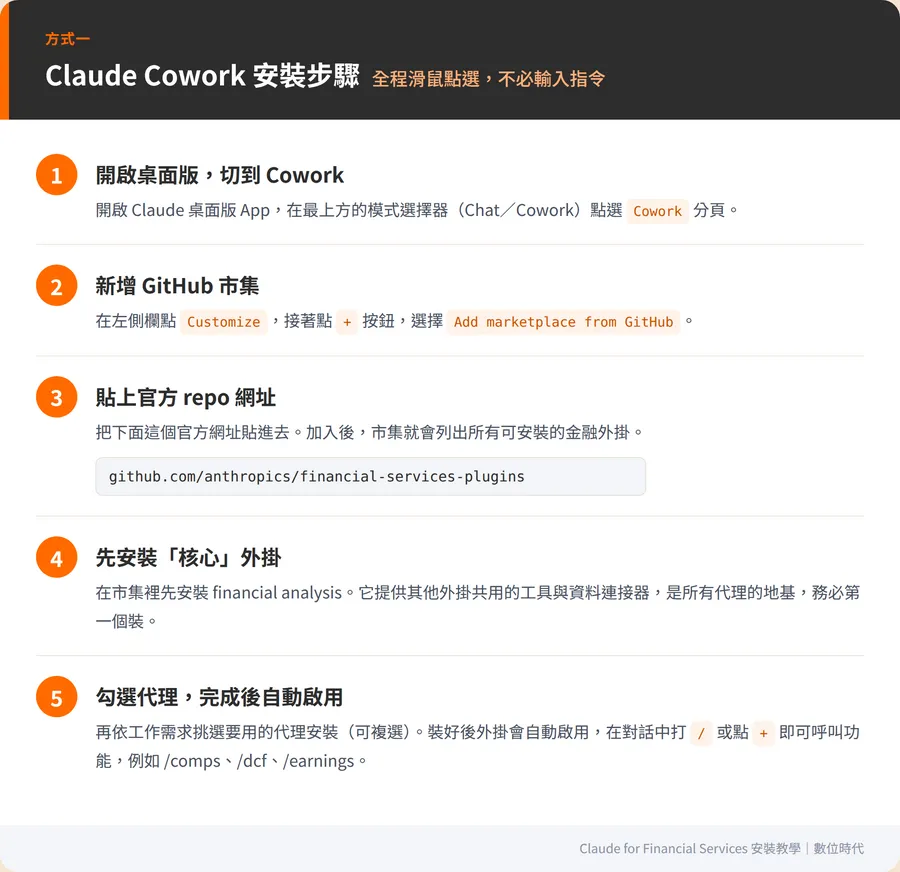Click the highlighted "Cowork" code chip

pyautogui.click(x=657, y=211)
